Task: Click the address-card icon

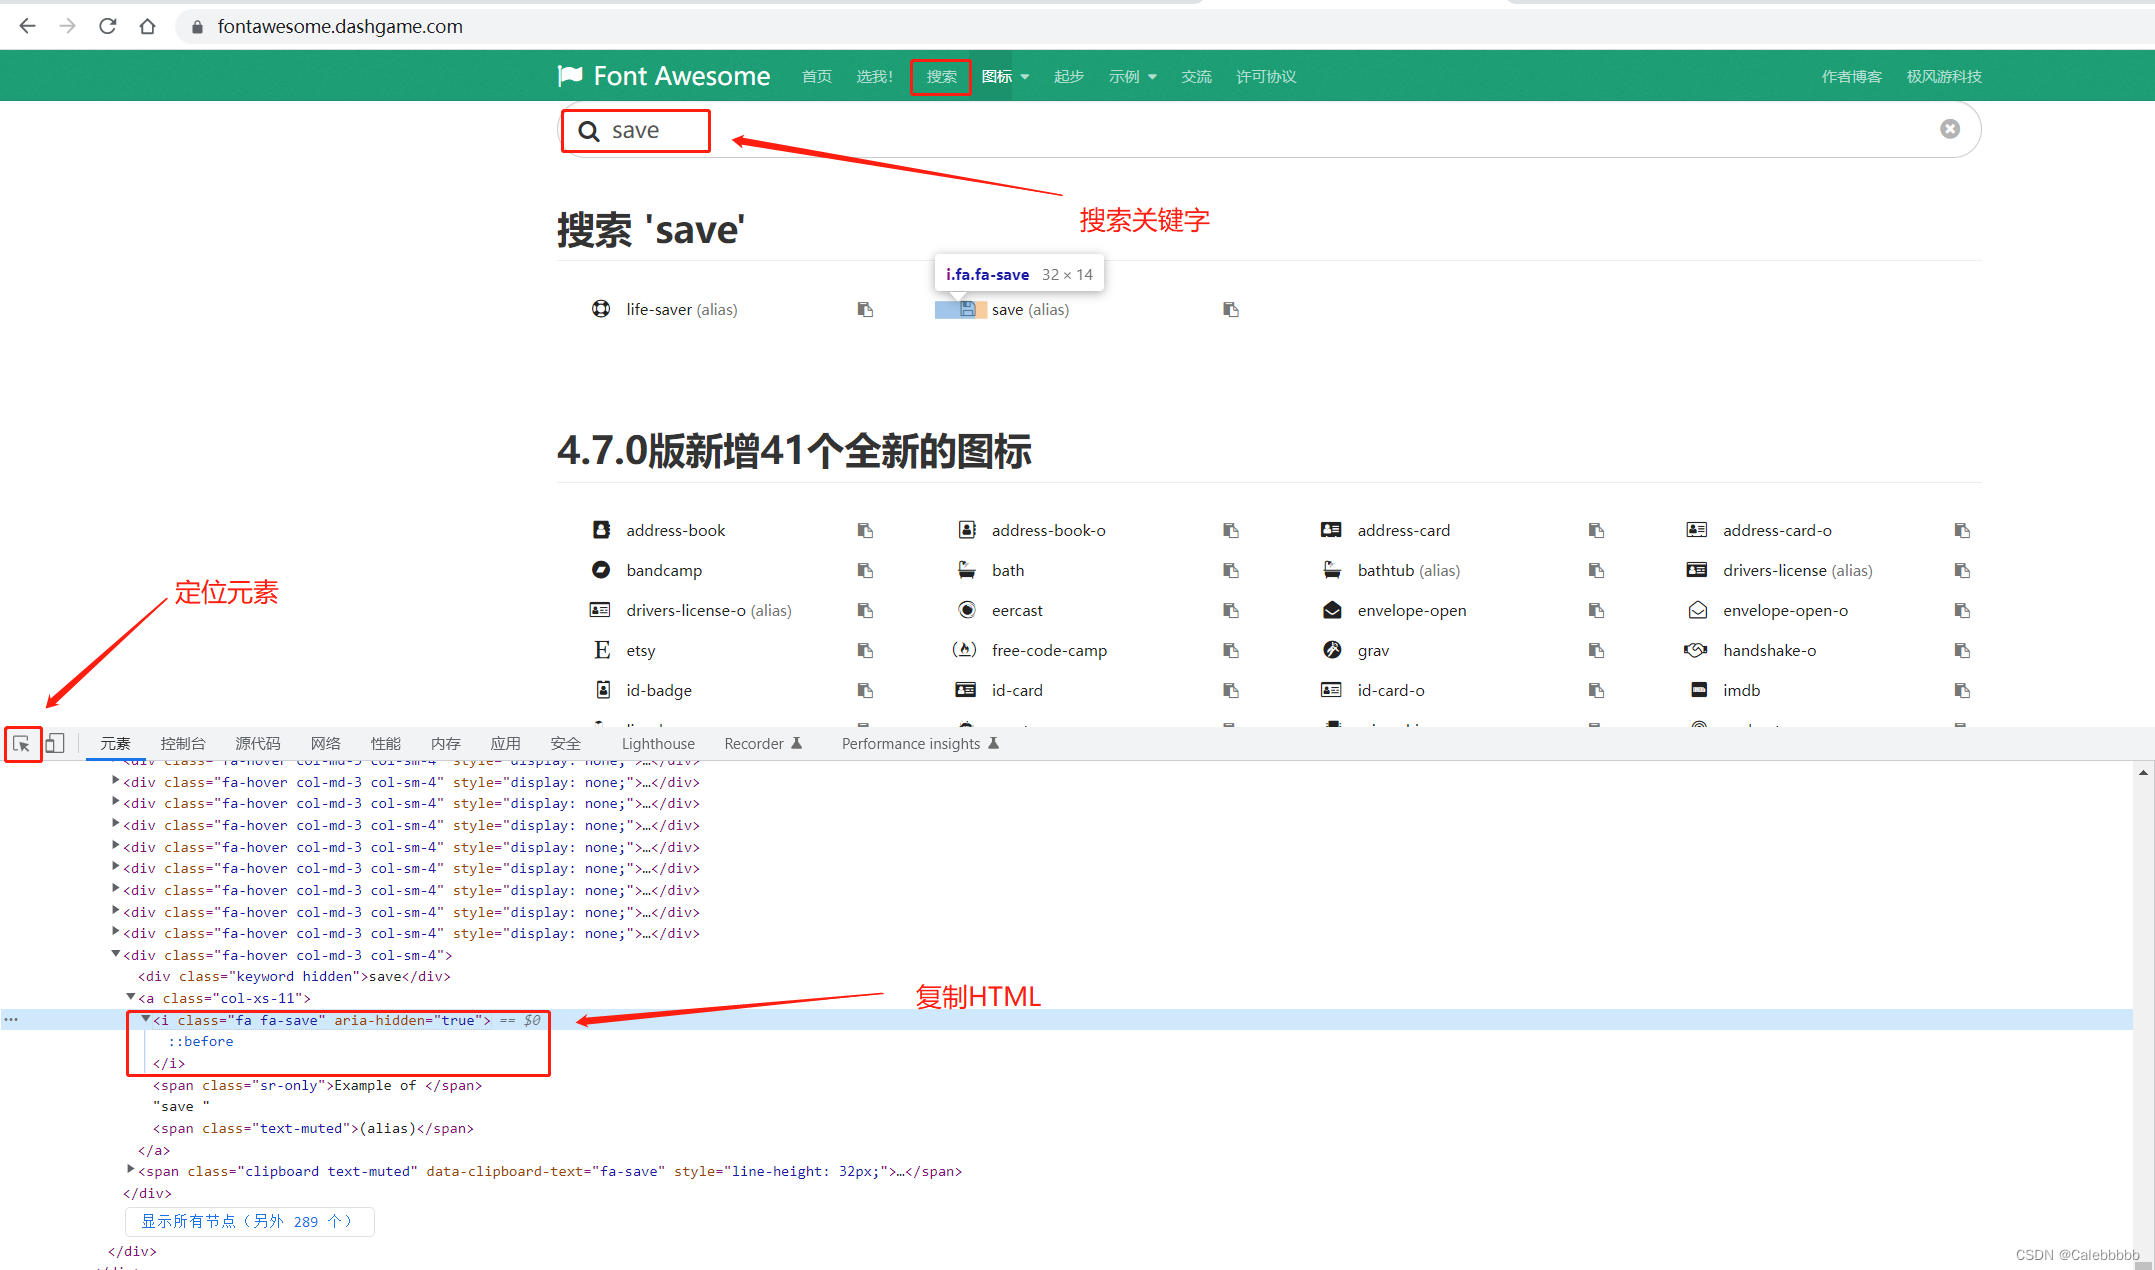Action: pos(1331,530)
